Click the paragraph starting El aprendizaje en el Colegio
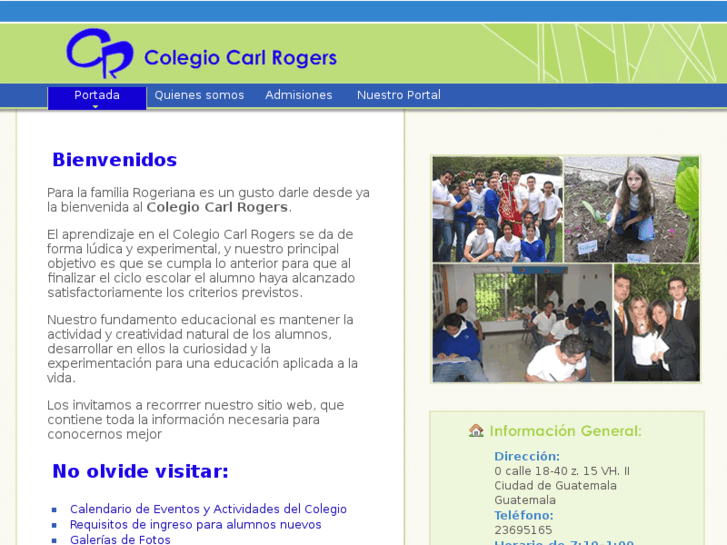The height and width of the screenshot is (545, 727). coord(201,263)
